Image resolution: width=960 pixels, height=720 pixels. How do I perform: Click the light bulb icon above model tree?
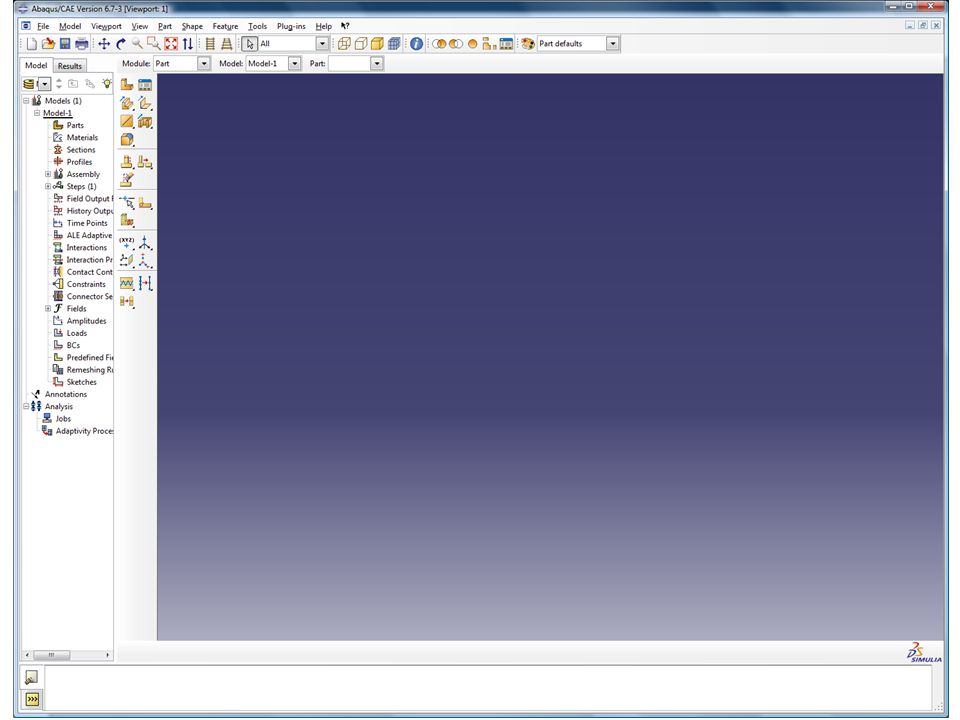point(107,83)
